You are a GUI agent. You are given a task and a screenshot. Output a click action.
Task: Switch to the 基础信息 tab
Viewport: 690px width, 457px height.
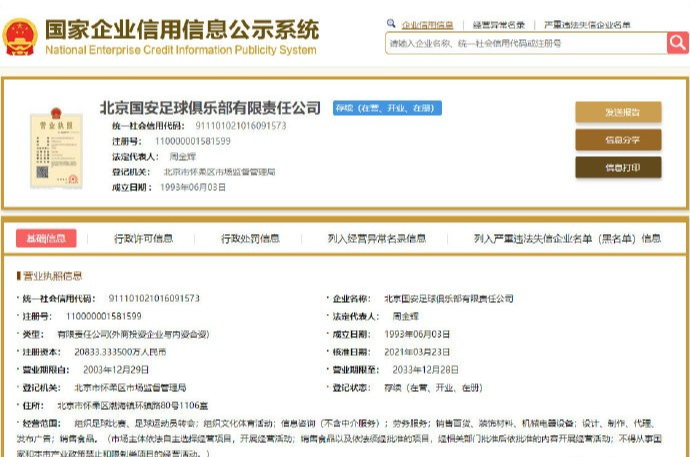coord(46,238)
